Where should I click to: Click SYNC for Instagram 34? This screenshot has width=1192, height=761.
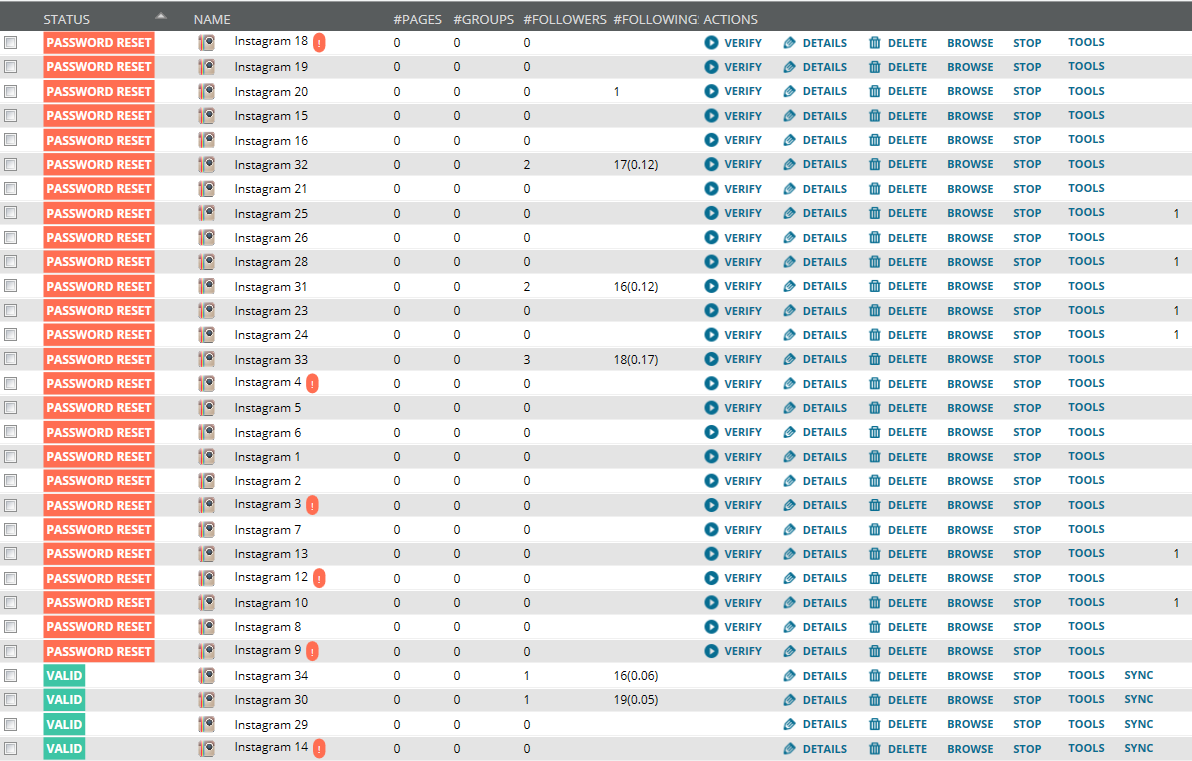point(1138,675)
